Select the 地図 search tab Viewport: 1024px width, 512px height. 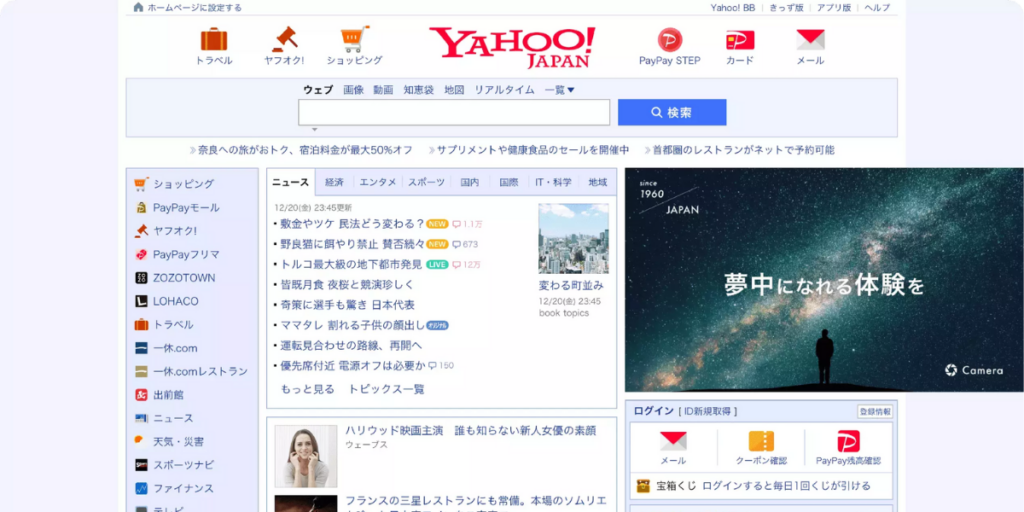coord(454,90)
